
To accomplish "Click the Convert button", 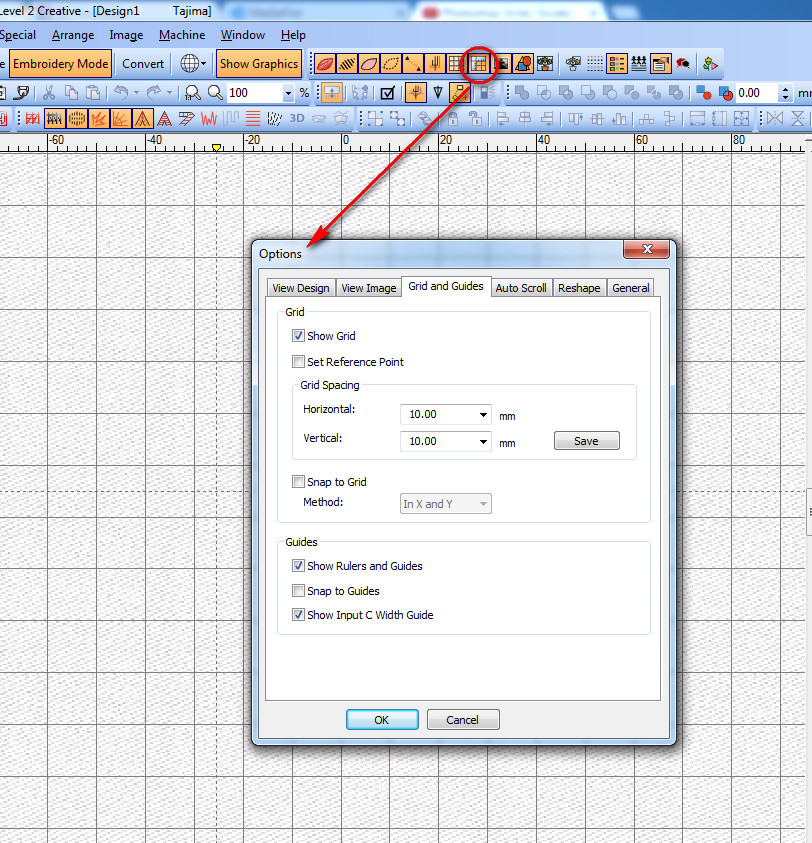I will point(143,63).
